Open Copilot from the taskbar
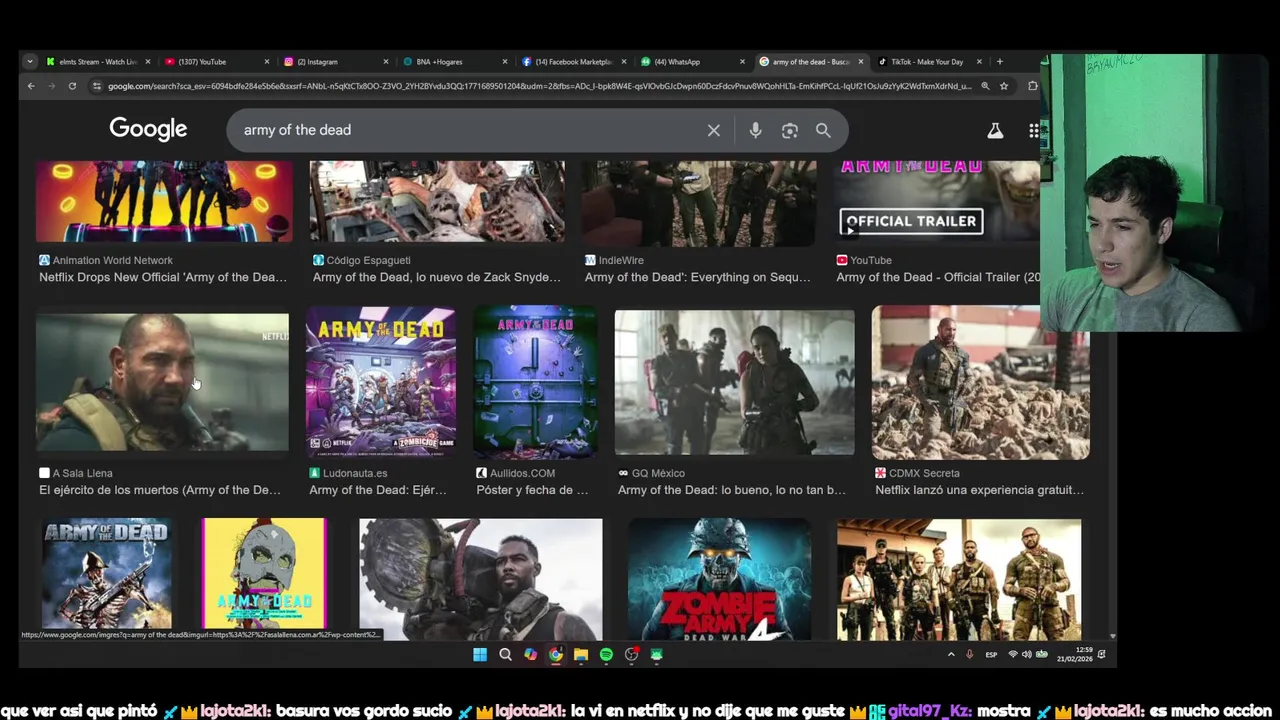 coord(530,655)
